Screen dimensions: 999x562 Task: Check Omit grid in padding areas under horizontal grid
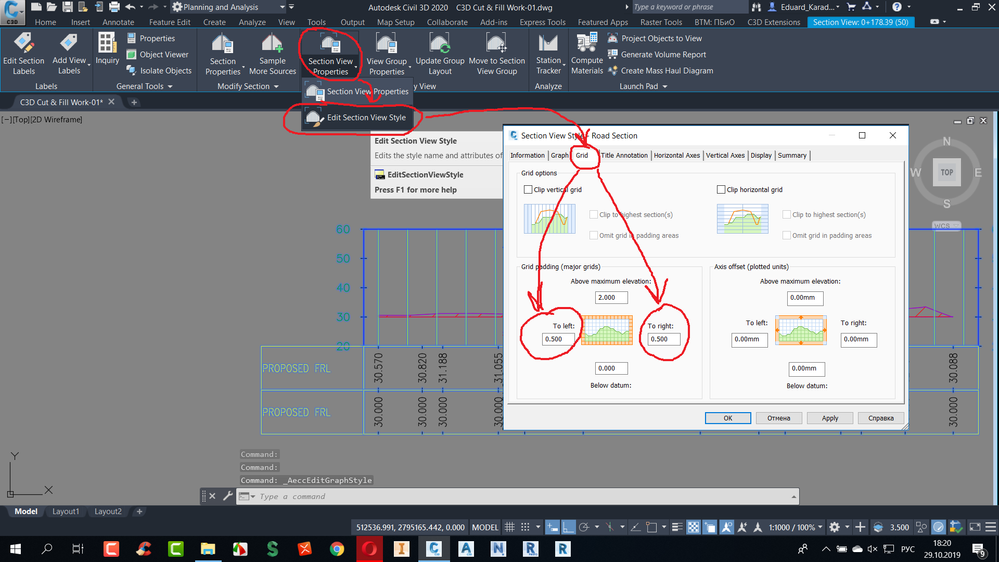pyautogui.click(x=787, y=235)
